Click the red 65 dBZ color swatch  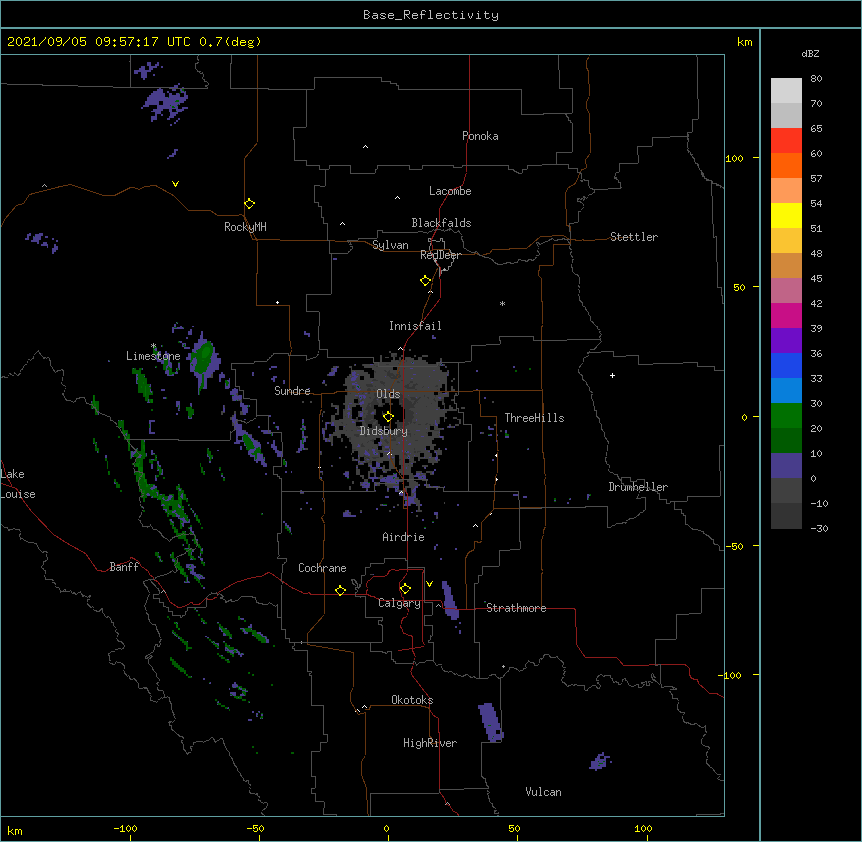pyautogui.click(x=786, y=140)
